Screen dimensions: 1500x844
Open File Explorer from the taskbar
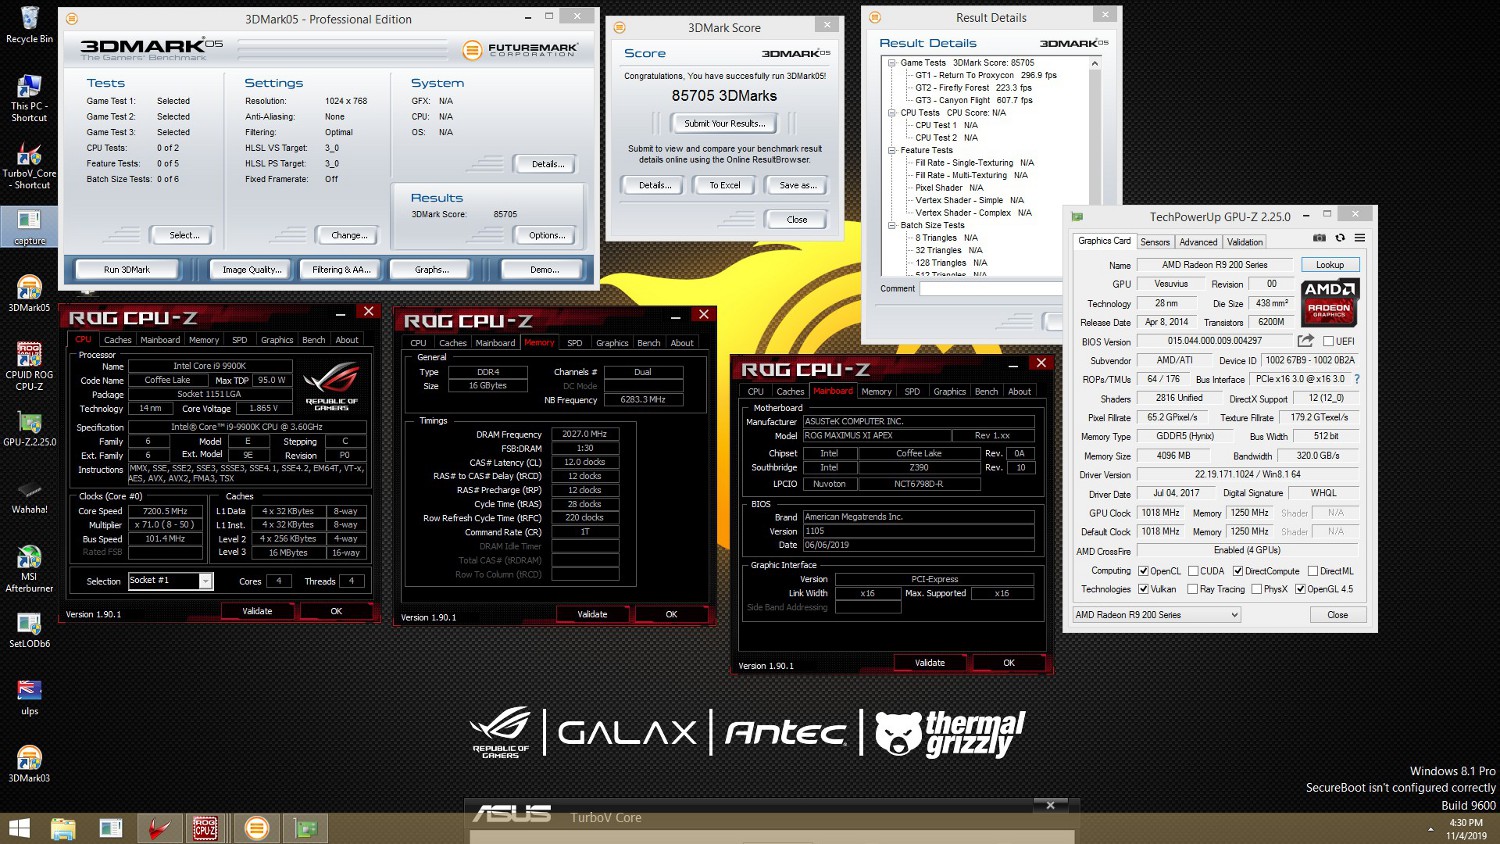click(63, 828)
